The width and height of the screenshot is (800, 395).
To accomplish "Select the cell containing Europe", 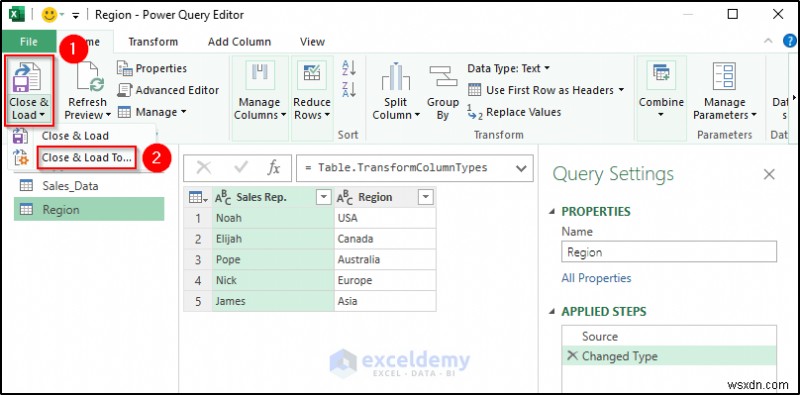I will (x=385, y=280).
